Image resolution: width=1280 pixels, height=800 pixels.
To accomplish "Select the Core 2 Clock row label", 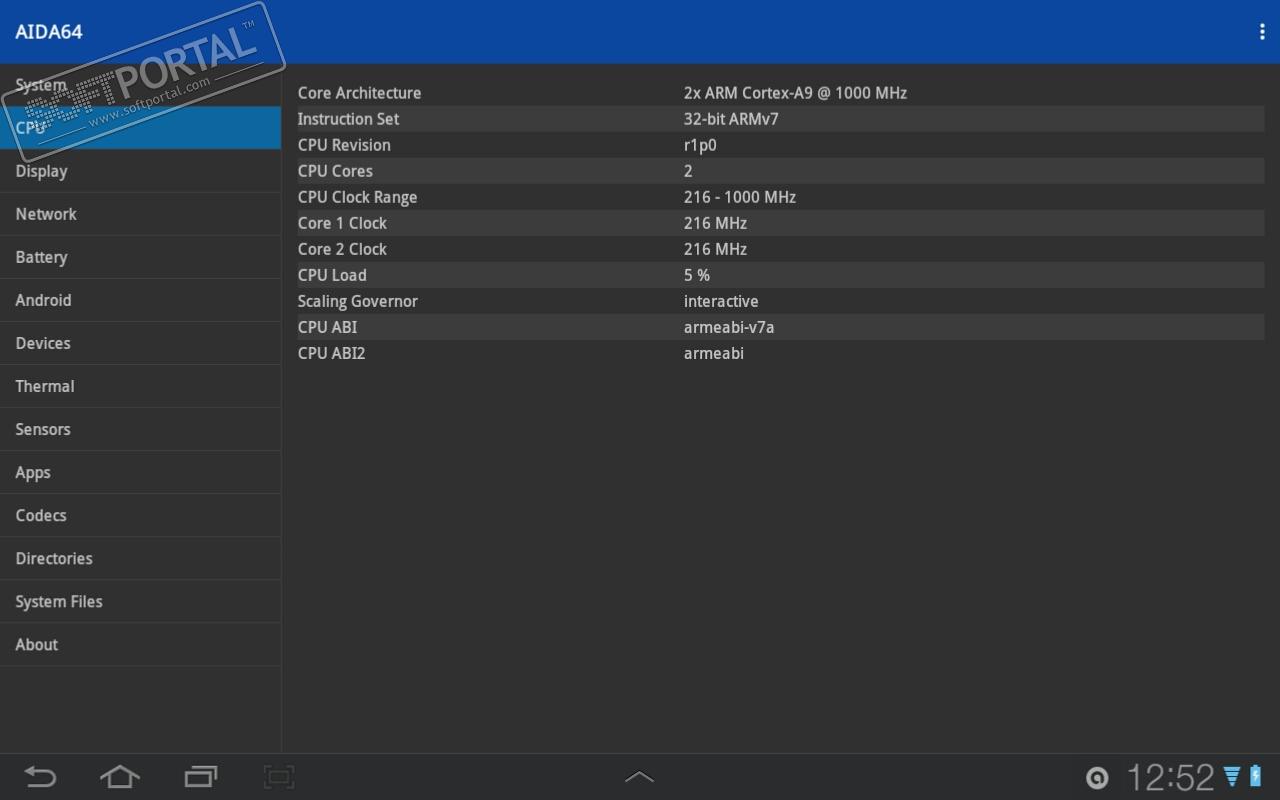I will (x=342, y=249).
